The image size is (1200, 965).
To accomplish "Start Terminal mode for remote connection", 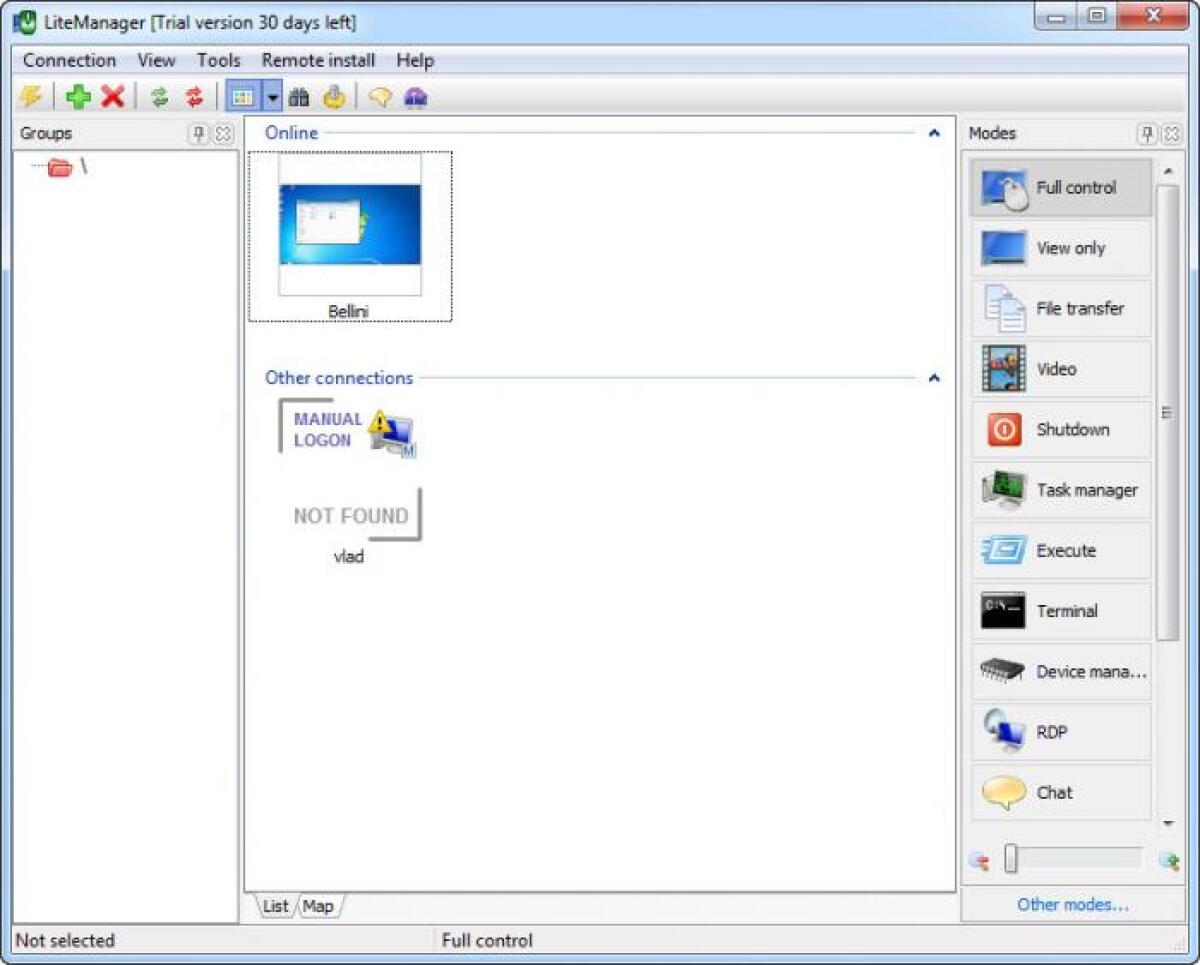I will point(1060,611).
